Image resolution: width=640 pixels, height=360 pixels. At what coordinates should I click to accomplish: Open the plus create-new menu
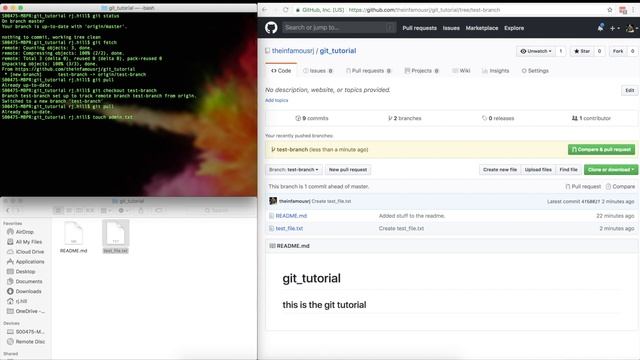614,28
